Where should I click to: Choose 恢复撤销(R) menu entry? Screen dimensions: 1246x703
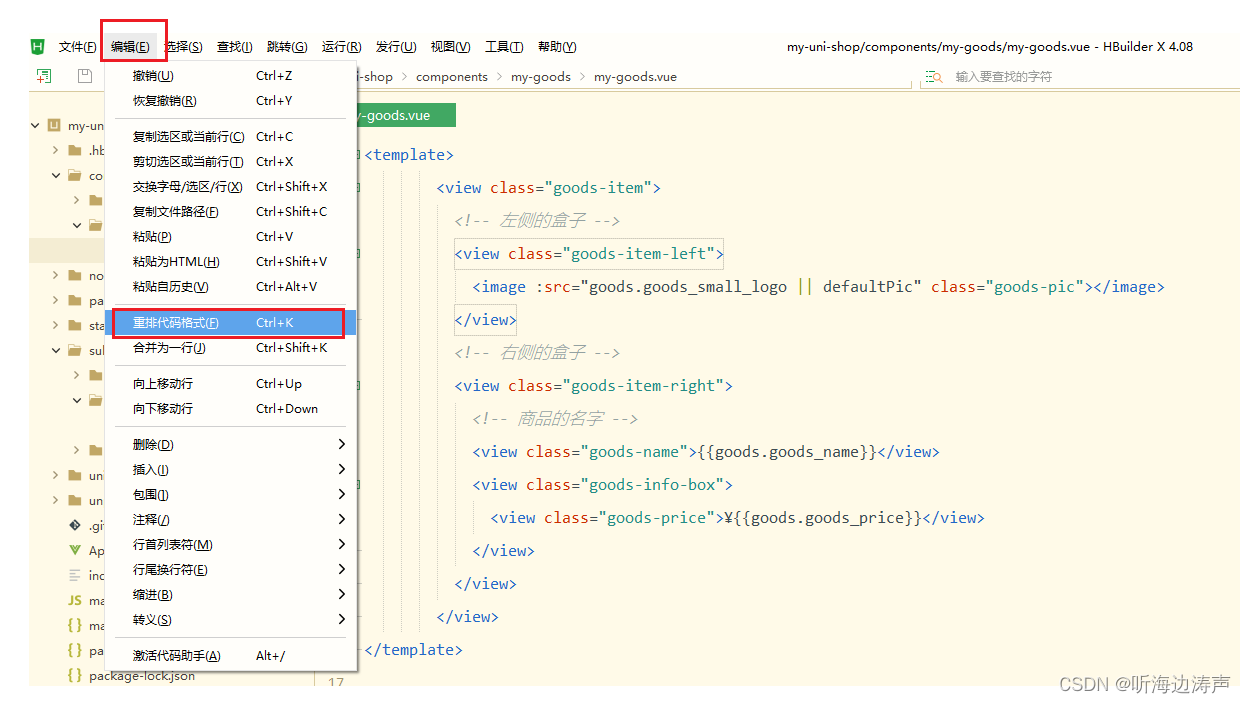(230, 101)
